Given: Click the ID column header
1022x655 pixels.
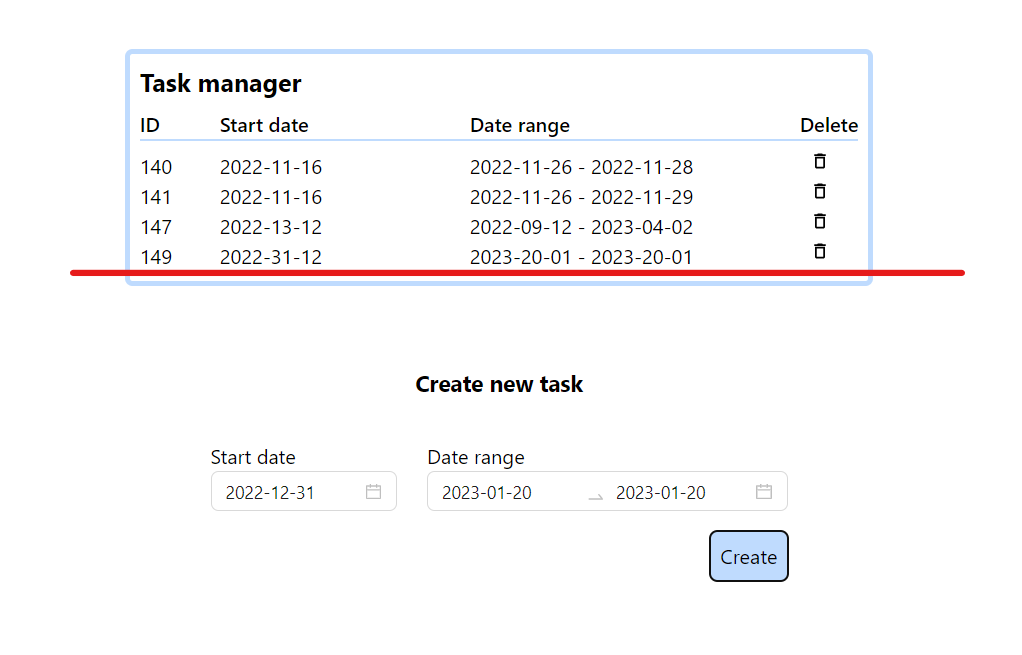Looking at the screenshot, I should [149, 125].
